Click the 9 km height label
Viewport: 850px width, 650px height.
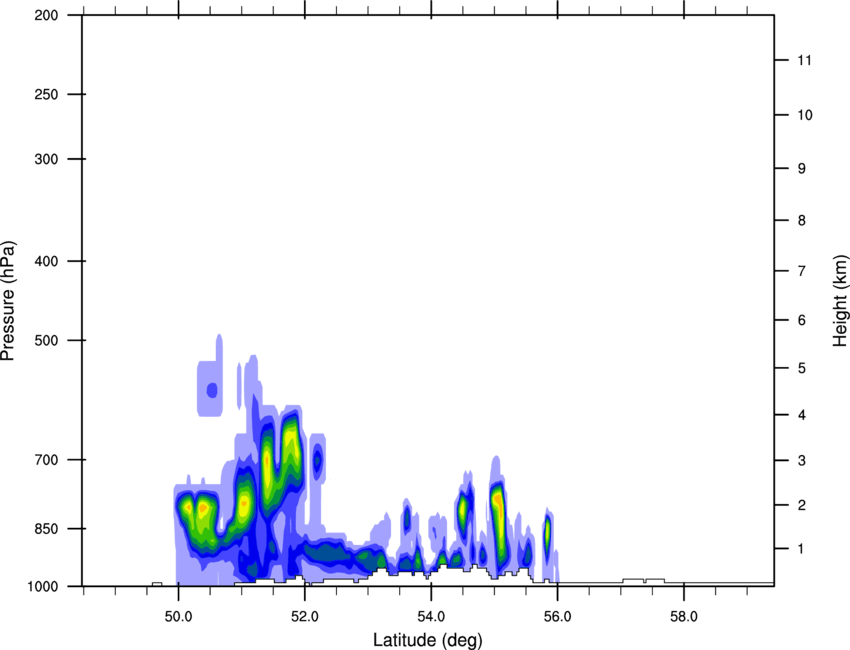coord(802,169)
